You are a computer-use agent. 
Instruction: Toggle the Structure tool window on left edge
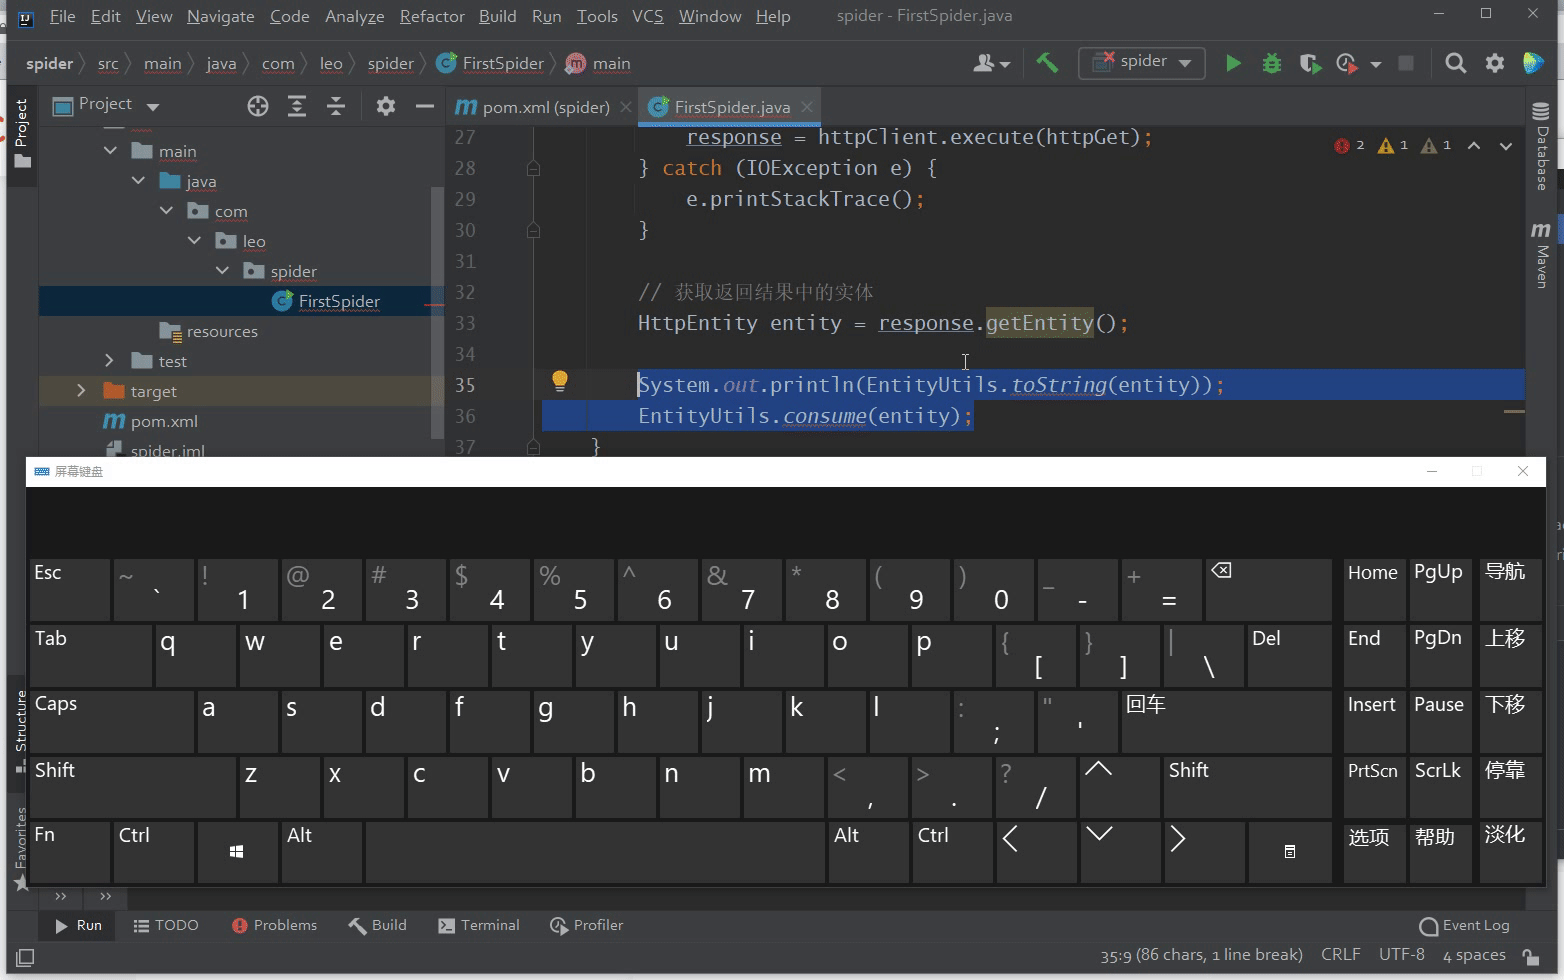point(19,722)
